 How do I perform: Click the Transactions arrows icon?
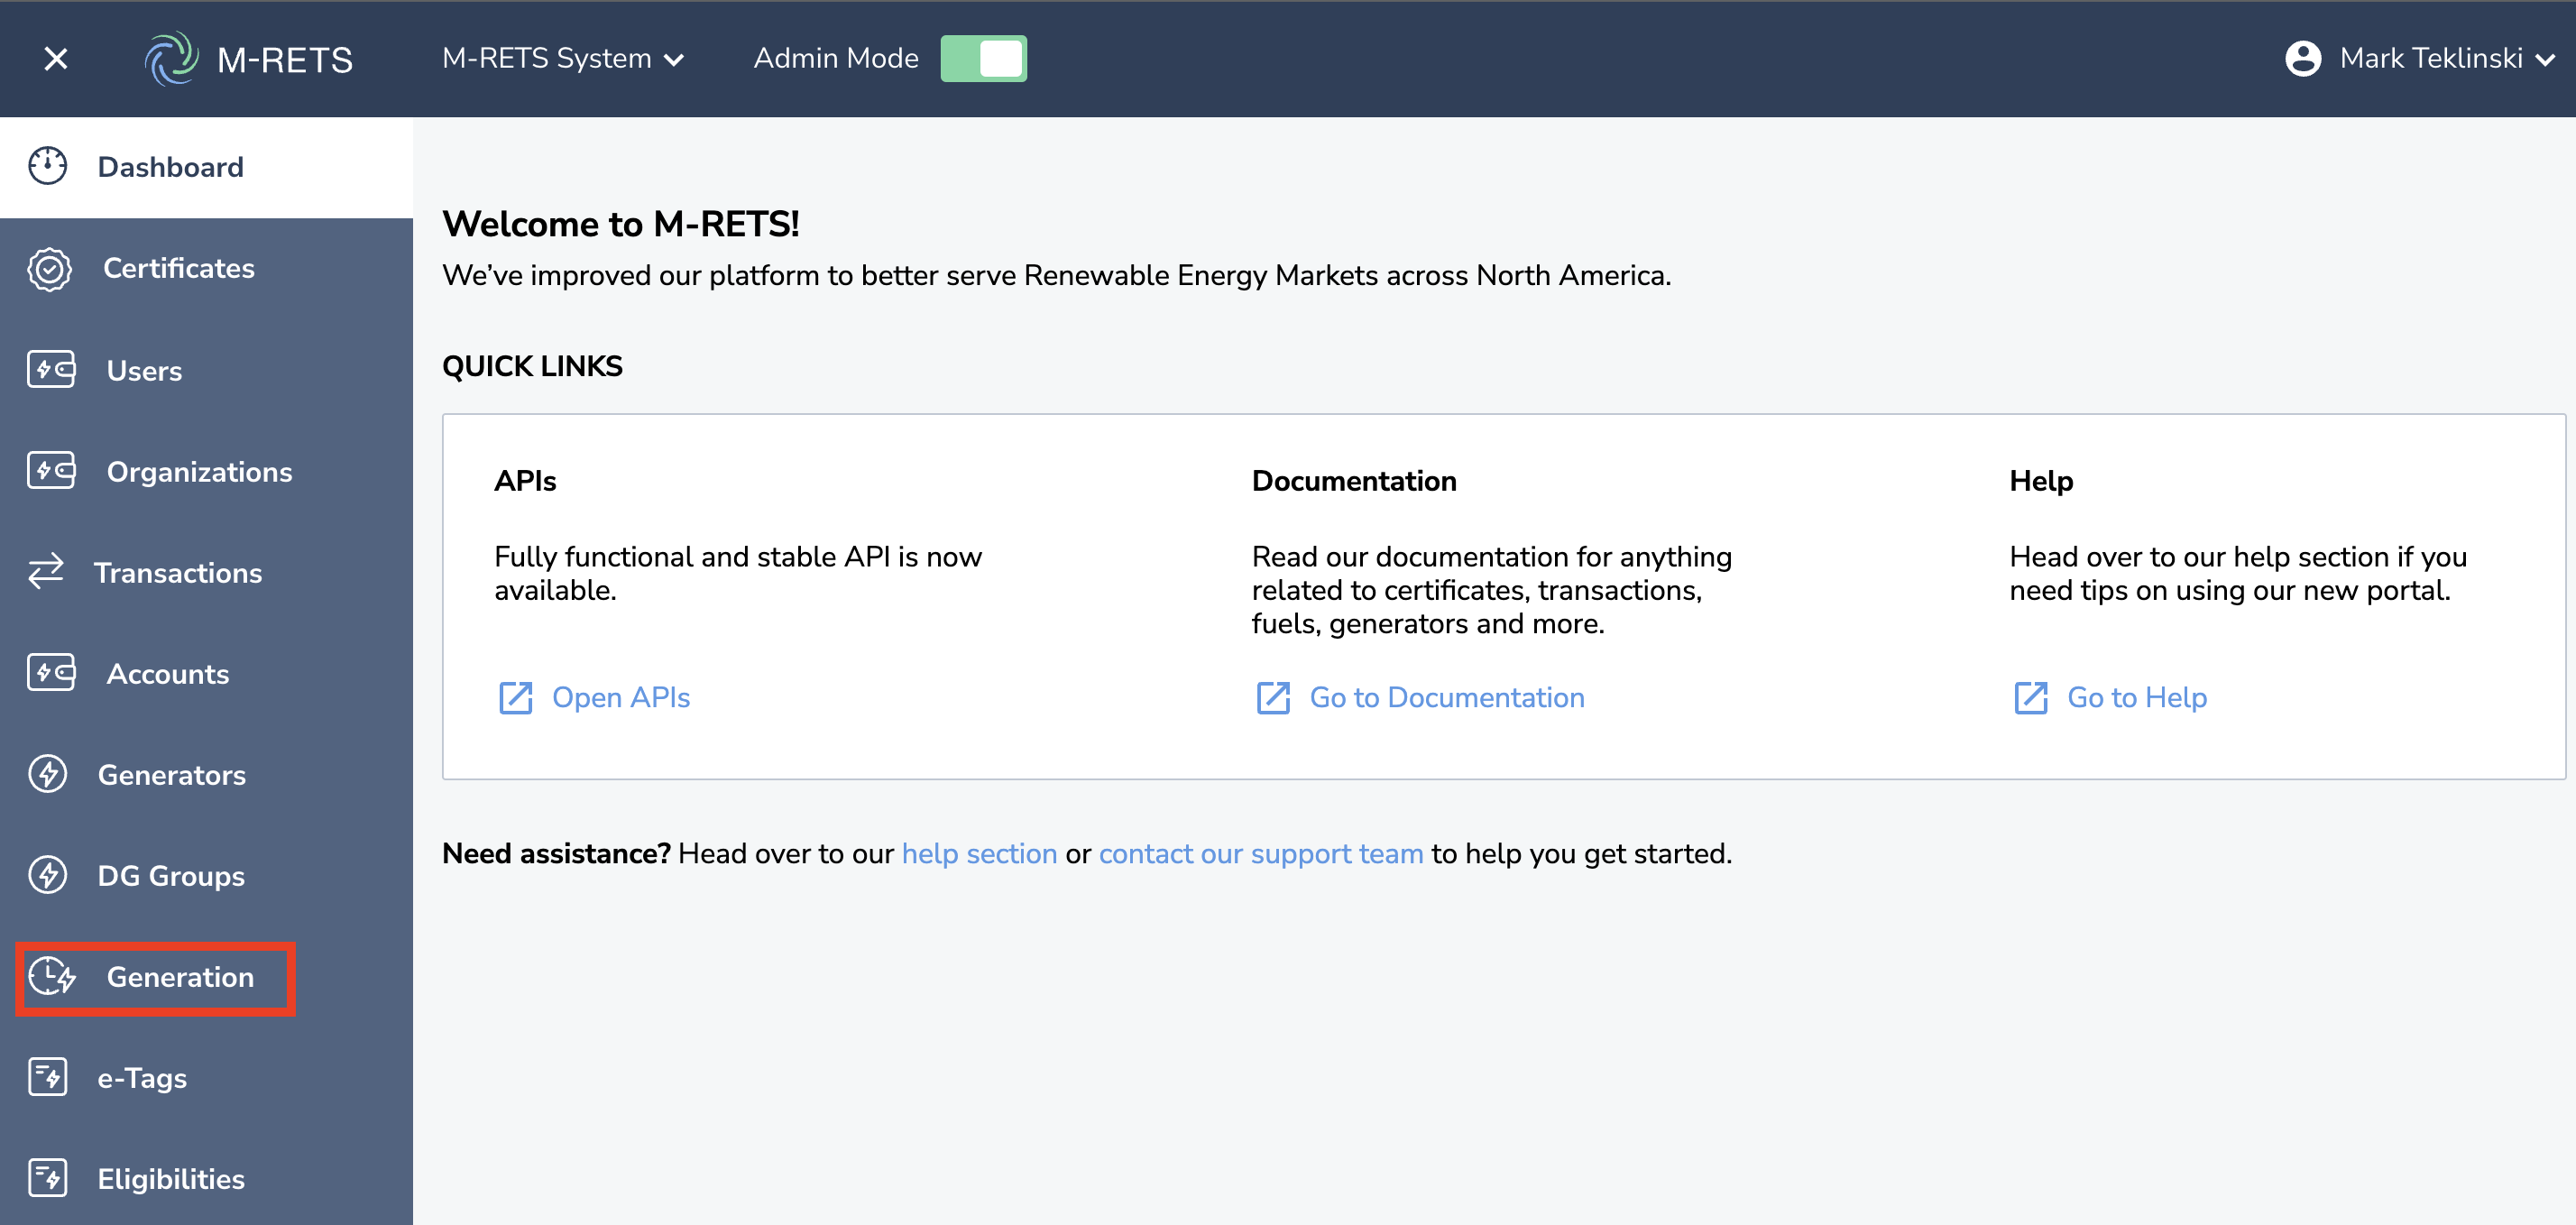click(46, 572)
